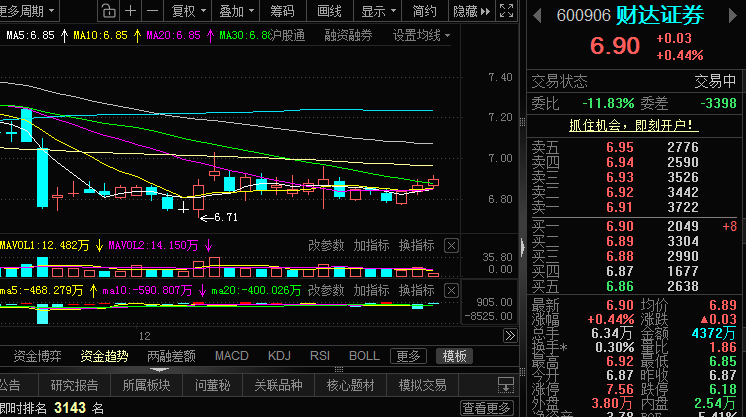The image size is (746, 417).
Task: Click the 即时排名 3143 ranking text
Action: pos(51,408)
